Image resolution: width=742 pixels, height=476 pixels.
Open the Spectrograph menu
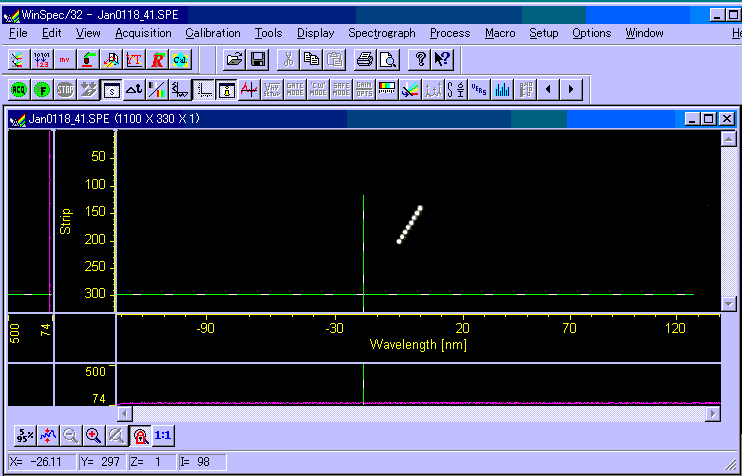coord(382,33)
